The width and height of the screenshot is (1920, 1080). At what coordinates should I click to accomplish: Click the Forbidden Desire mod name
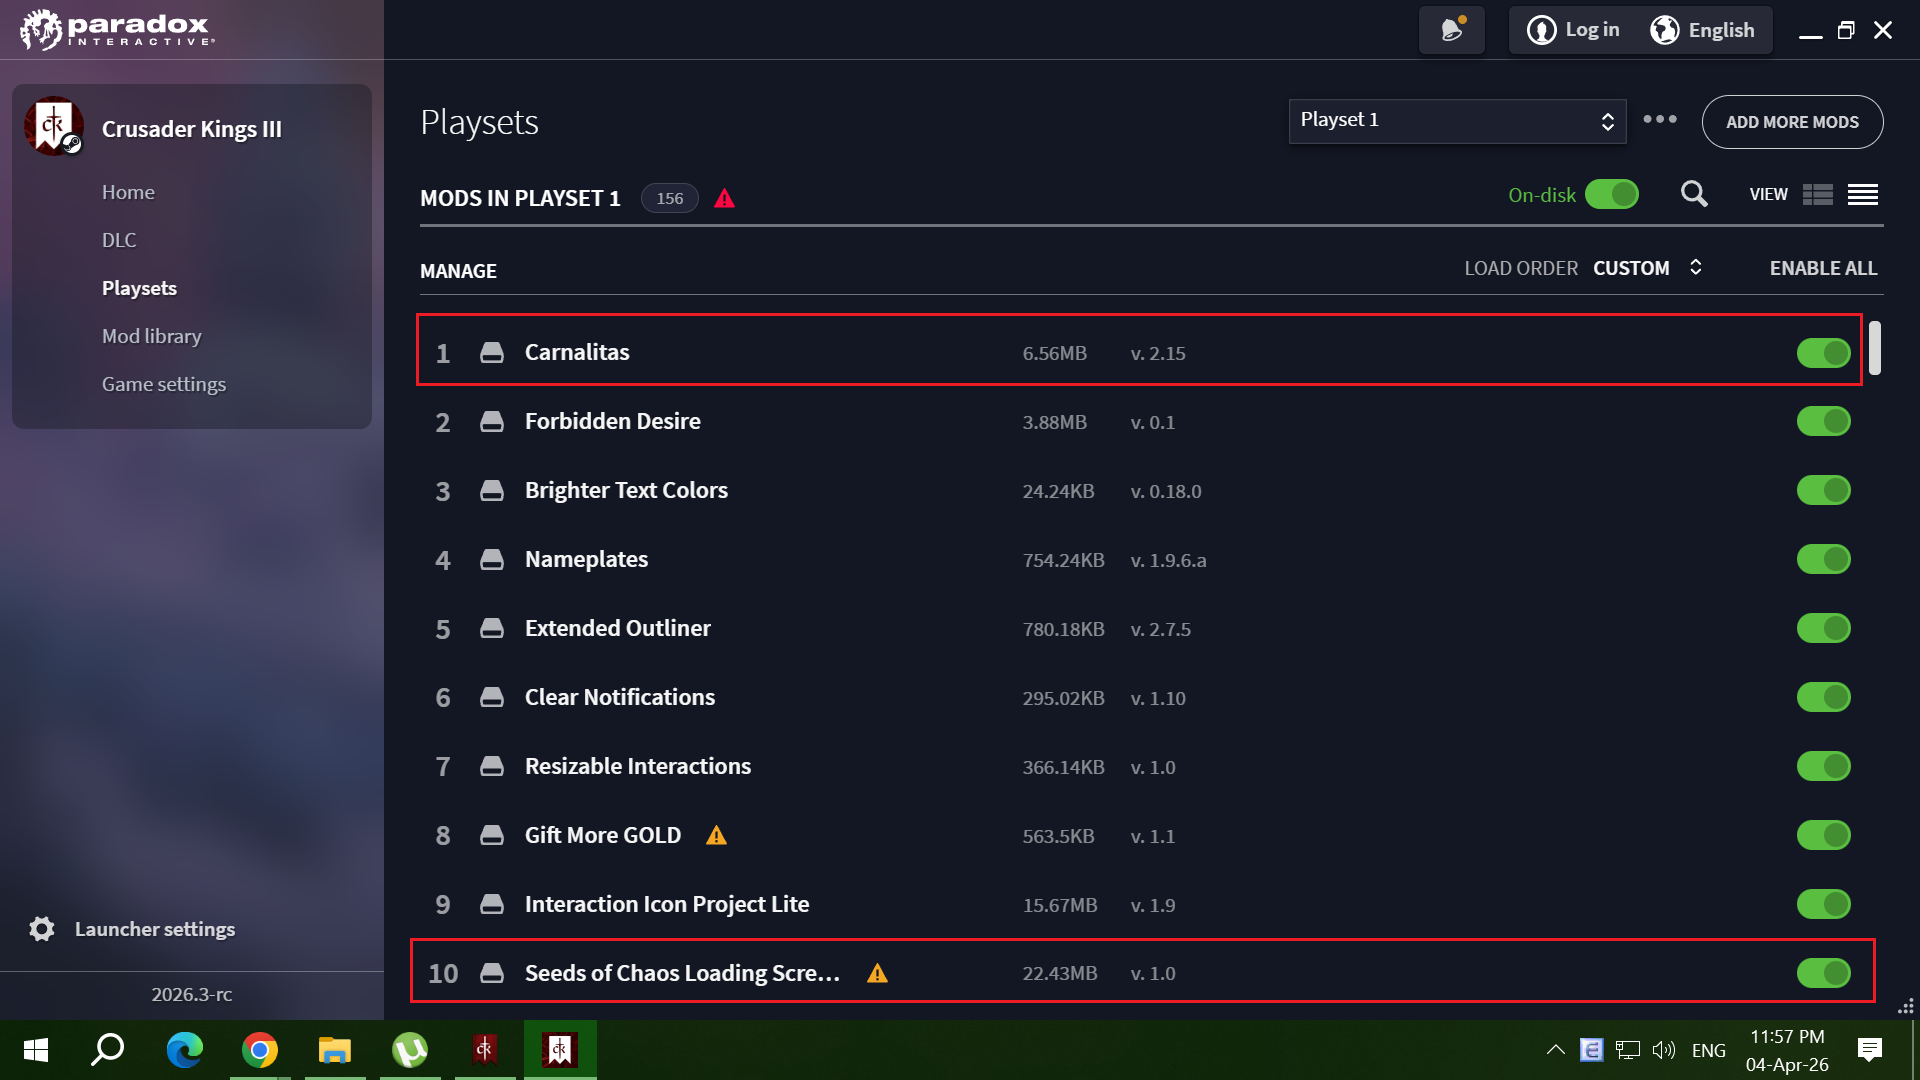pos(613,421)
